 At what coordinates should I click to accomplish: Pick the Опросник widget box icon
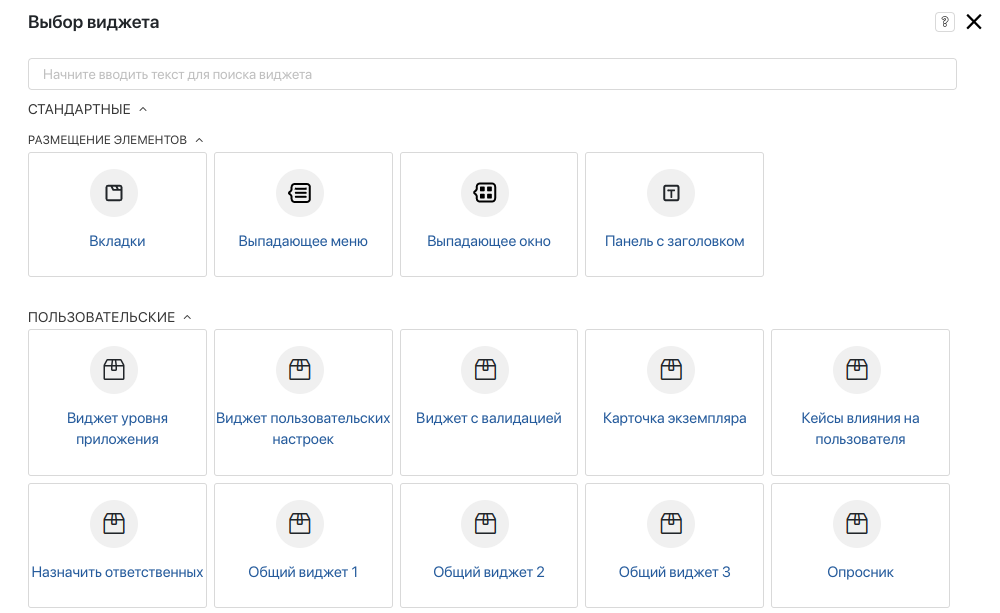pos(857,523)
